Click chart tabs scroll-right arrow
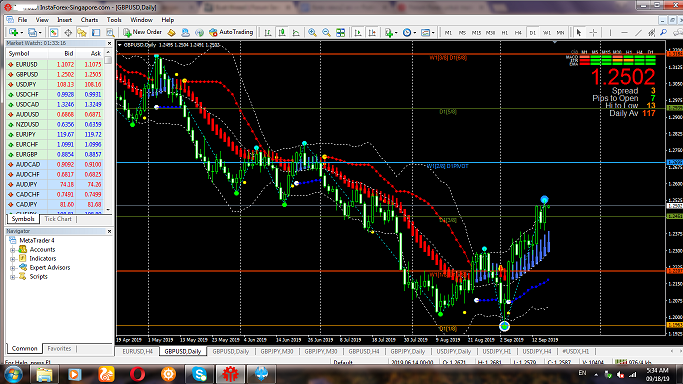The width and height of the screenshot is (683, 384). pos(680,351)
